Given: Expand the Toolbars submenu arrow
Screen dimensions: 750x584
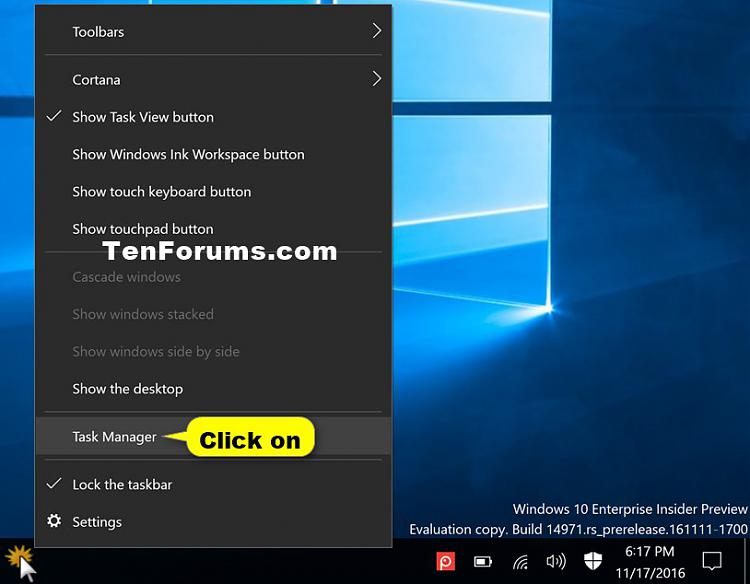Looking at the screenshot, I should click(377, 31).
